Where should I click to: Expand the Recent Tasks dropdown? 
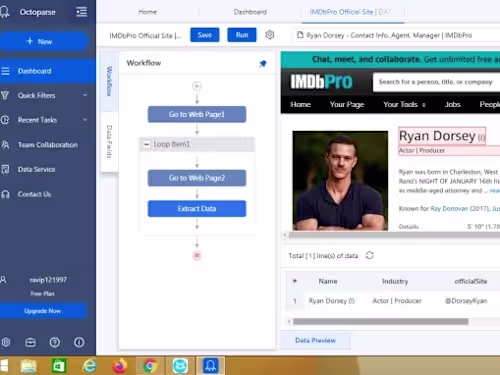point(85,120)
